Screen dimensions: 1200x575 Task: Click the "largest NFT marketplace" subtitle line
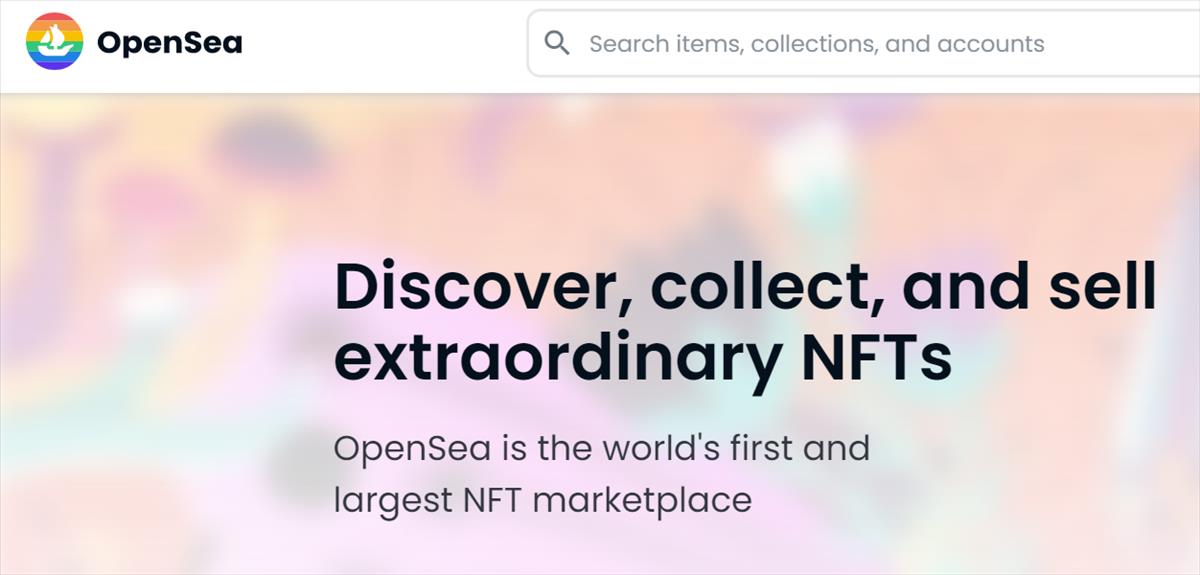(542, 499)
